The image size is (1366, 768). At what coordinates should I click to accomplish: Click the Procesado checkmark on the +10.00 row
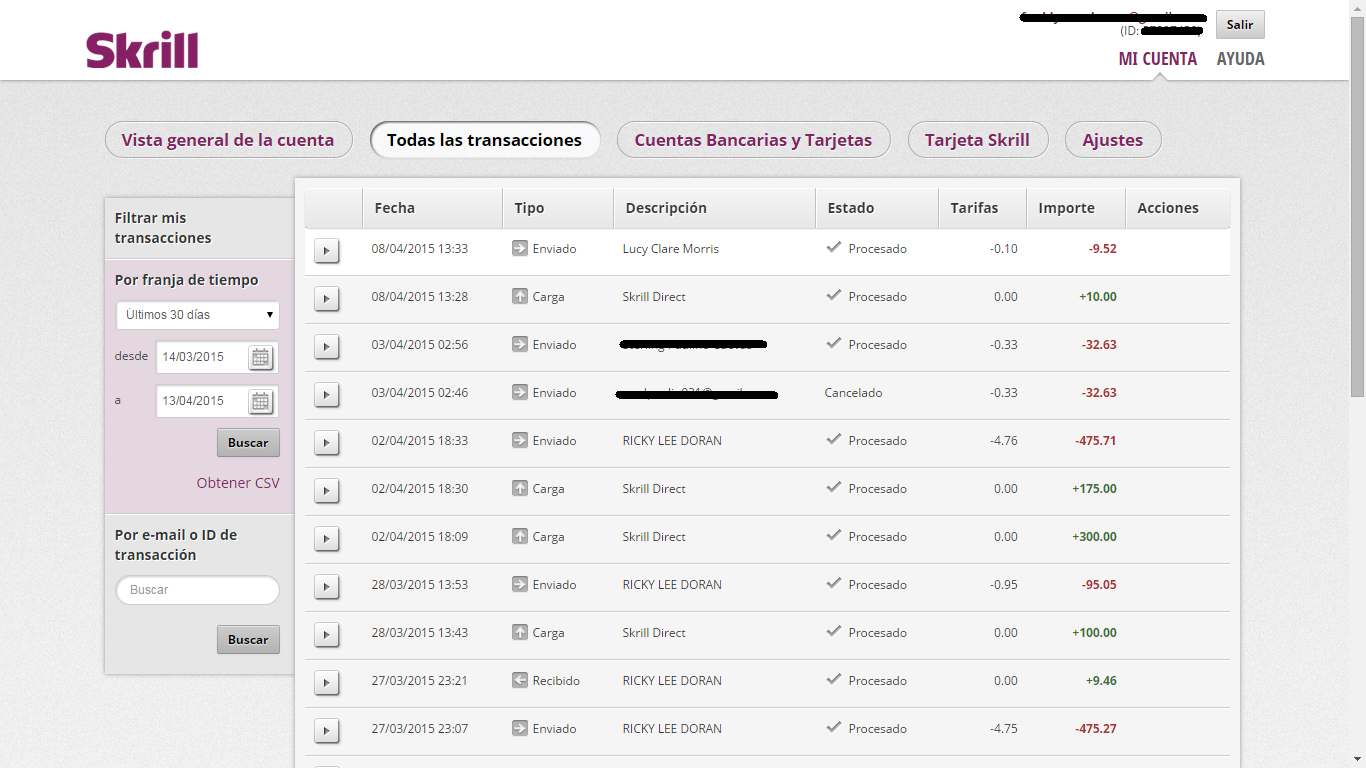(x=833, y=295)
